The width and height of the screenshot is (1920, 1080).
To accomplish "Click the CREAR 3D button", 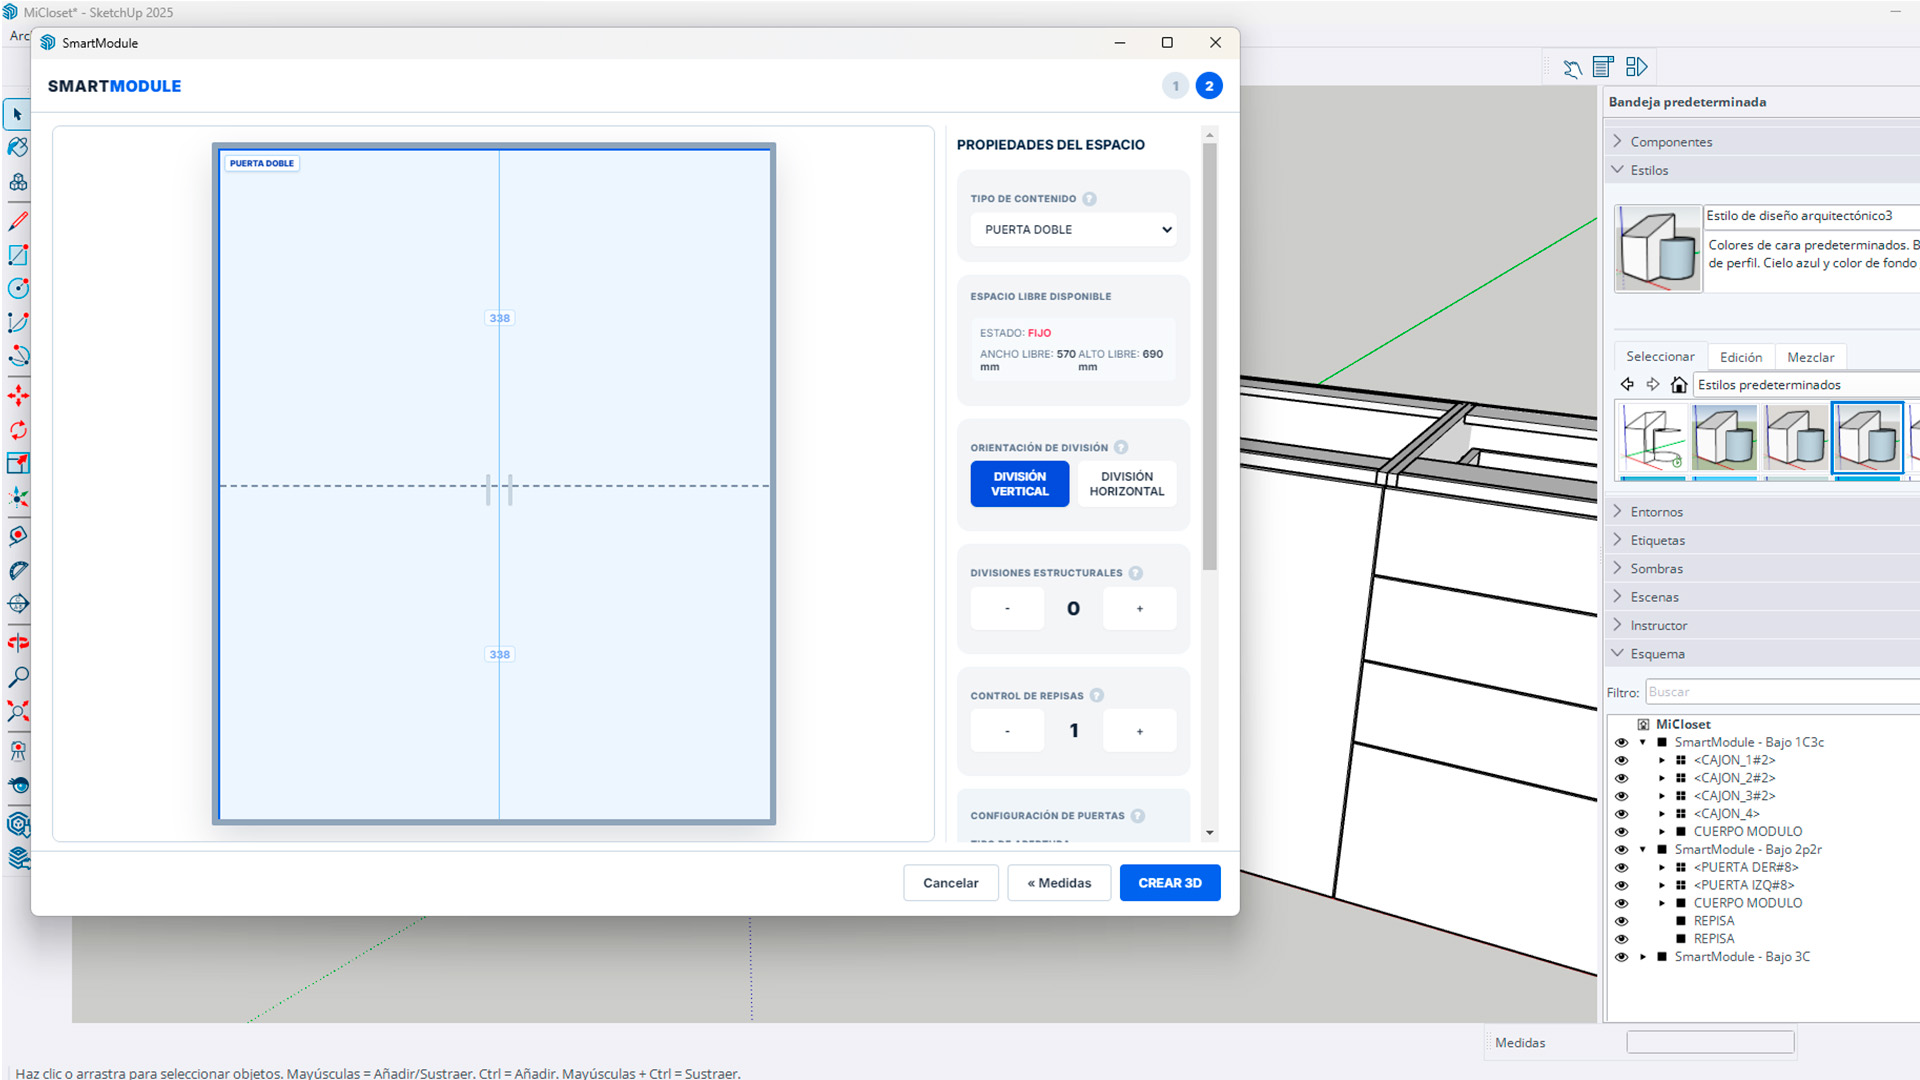I will 1170,883.
